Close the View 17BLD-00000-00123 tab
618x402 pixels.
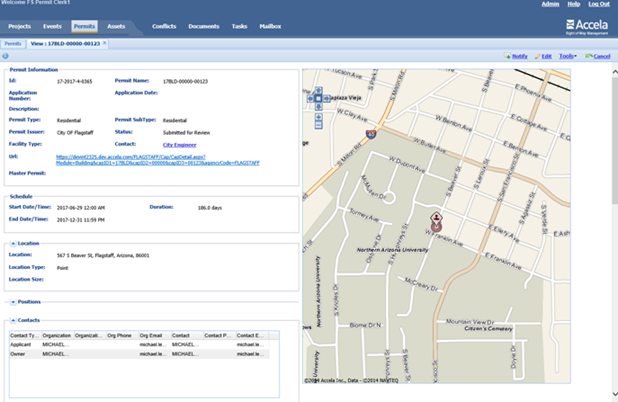tap(105, 44)
